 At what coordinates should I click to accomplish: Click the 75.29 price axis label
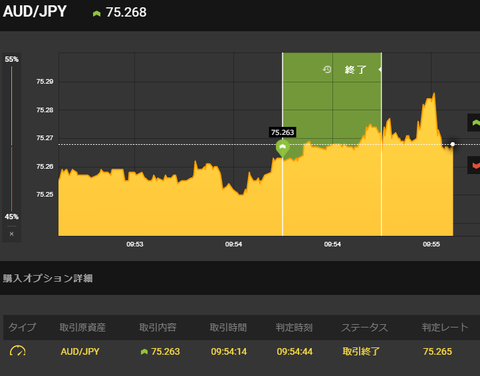point(45,82)
